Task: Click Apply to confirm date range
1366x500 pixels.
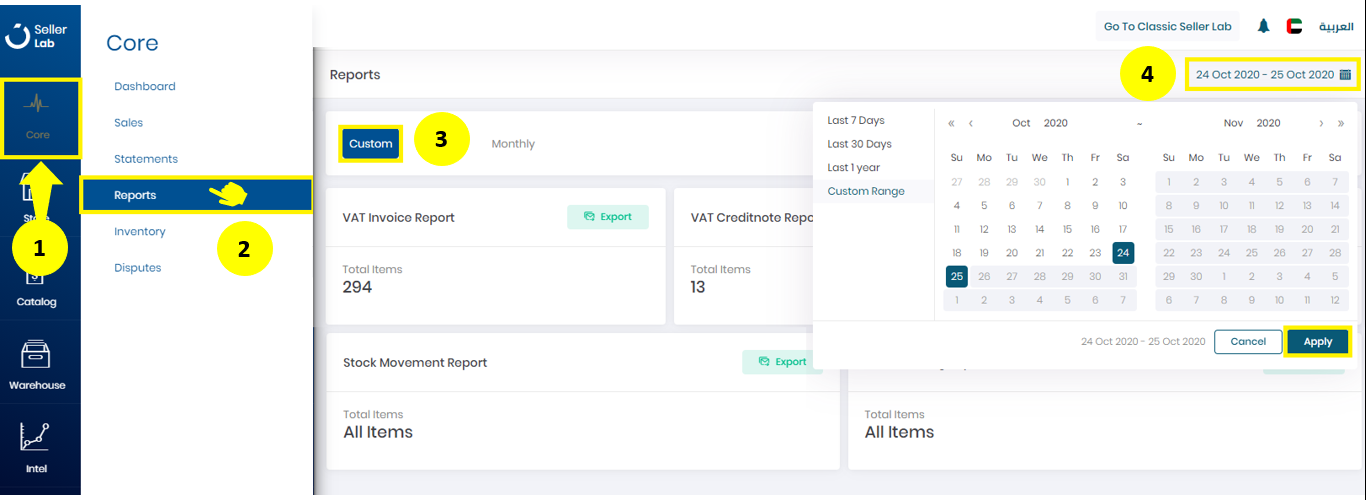Action: (x=1317, y=341)
